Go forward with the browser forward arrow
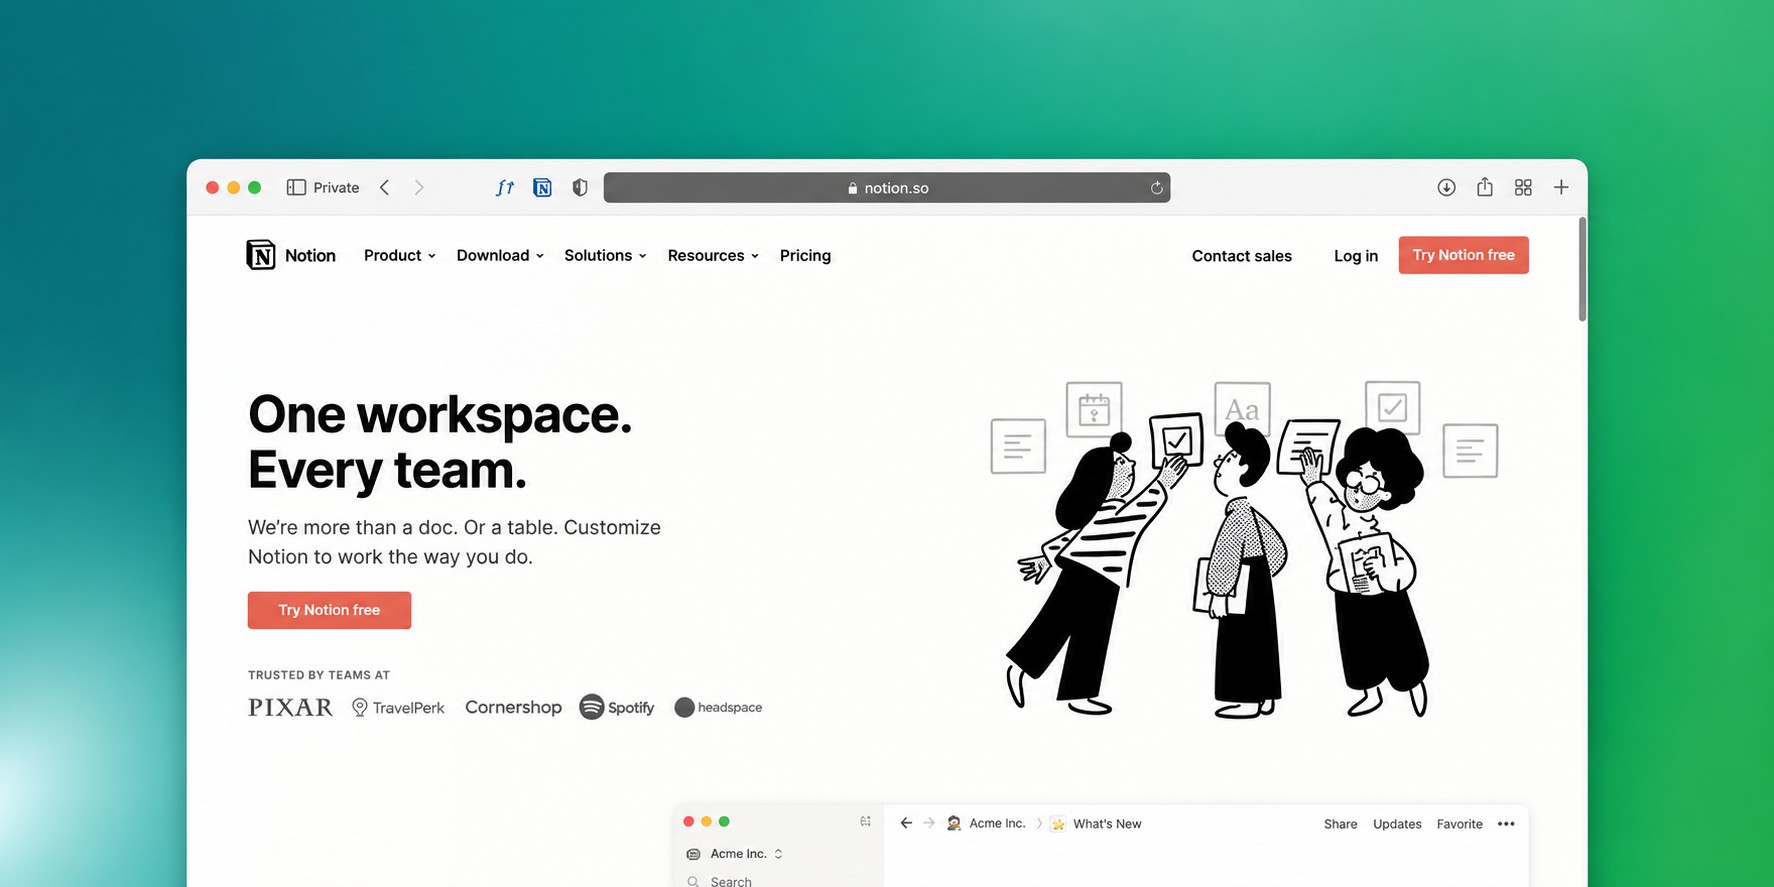The image size is (1774, 887). coord(419,188)
